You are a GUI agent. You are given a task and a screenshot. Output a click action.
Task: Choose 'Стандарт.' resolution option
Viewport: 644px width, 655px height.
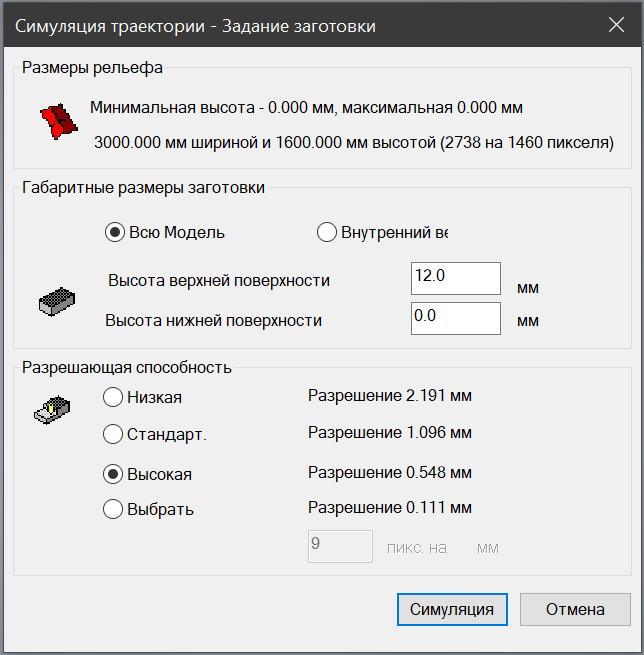114,434
